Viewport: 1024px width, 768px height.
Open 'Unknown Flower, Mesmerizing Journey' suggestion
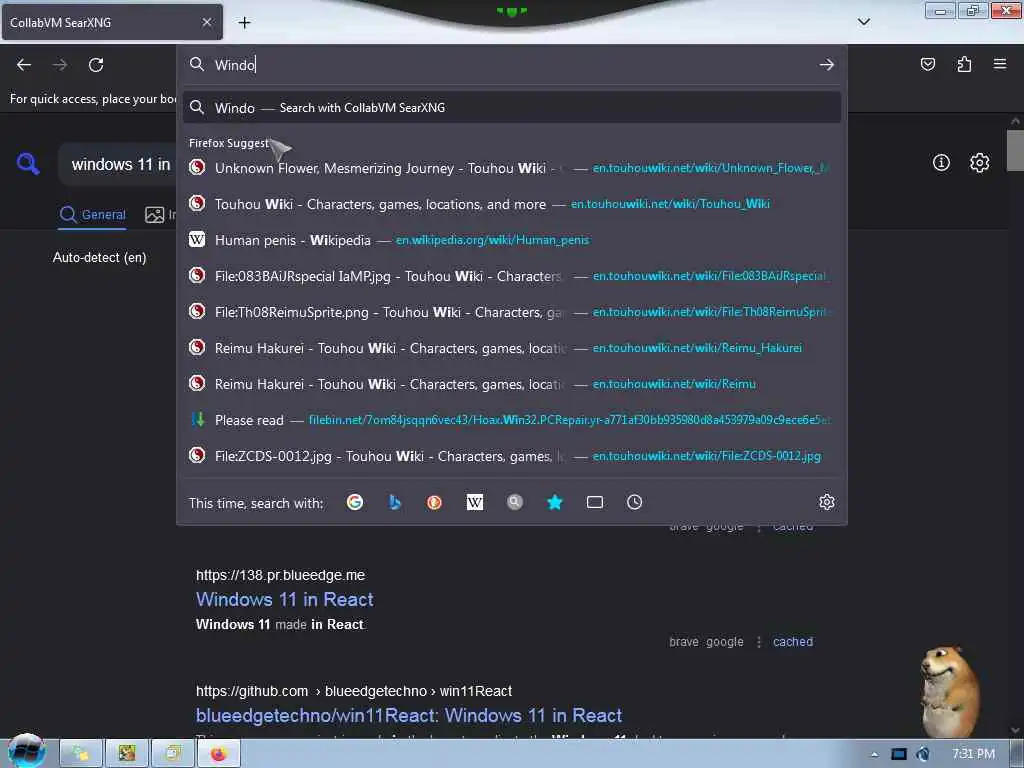coord(512,168)
